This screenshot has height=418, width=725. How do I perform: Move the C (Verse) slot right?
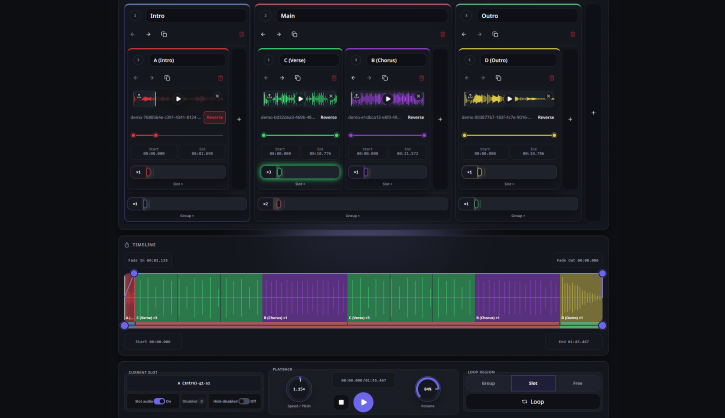click(282, 78)
